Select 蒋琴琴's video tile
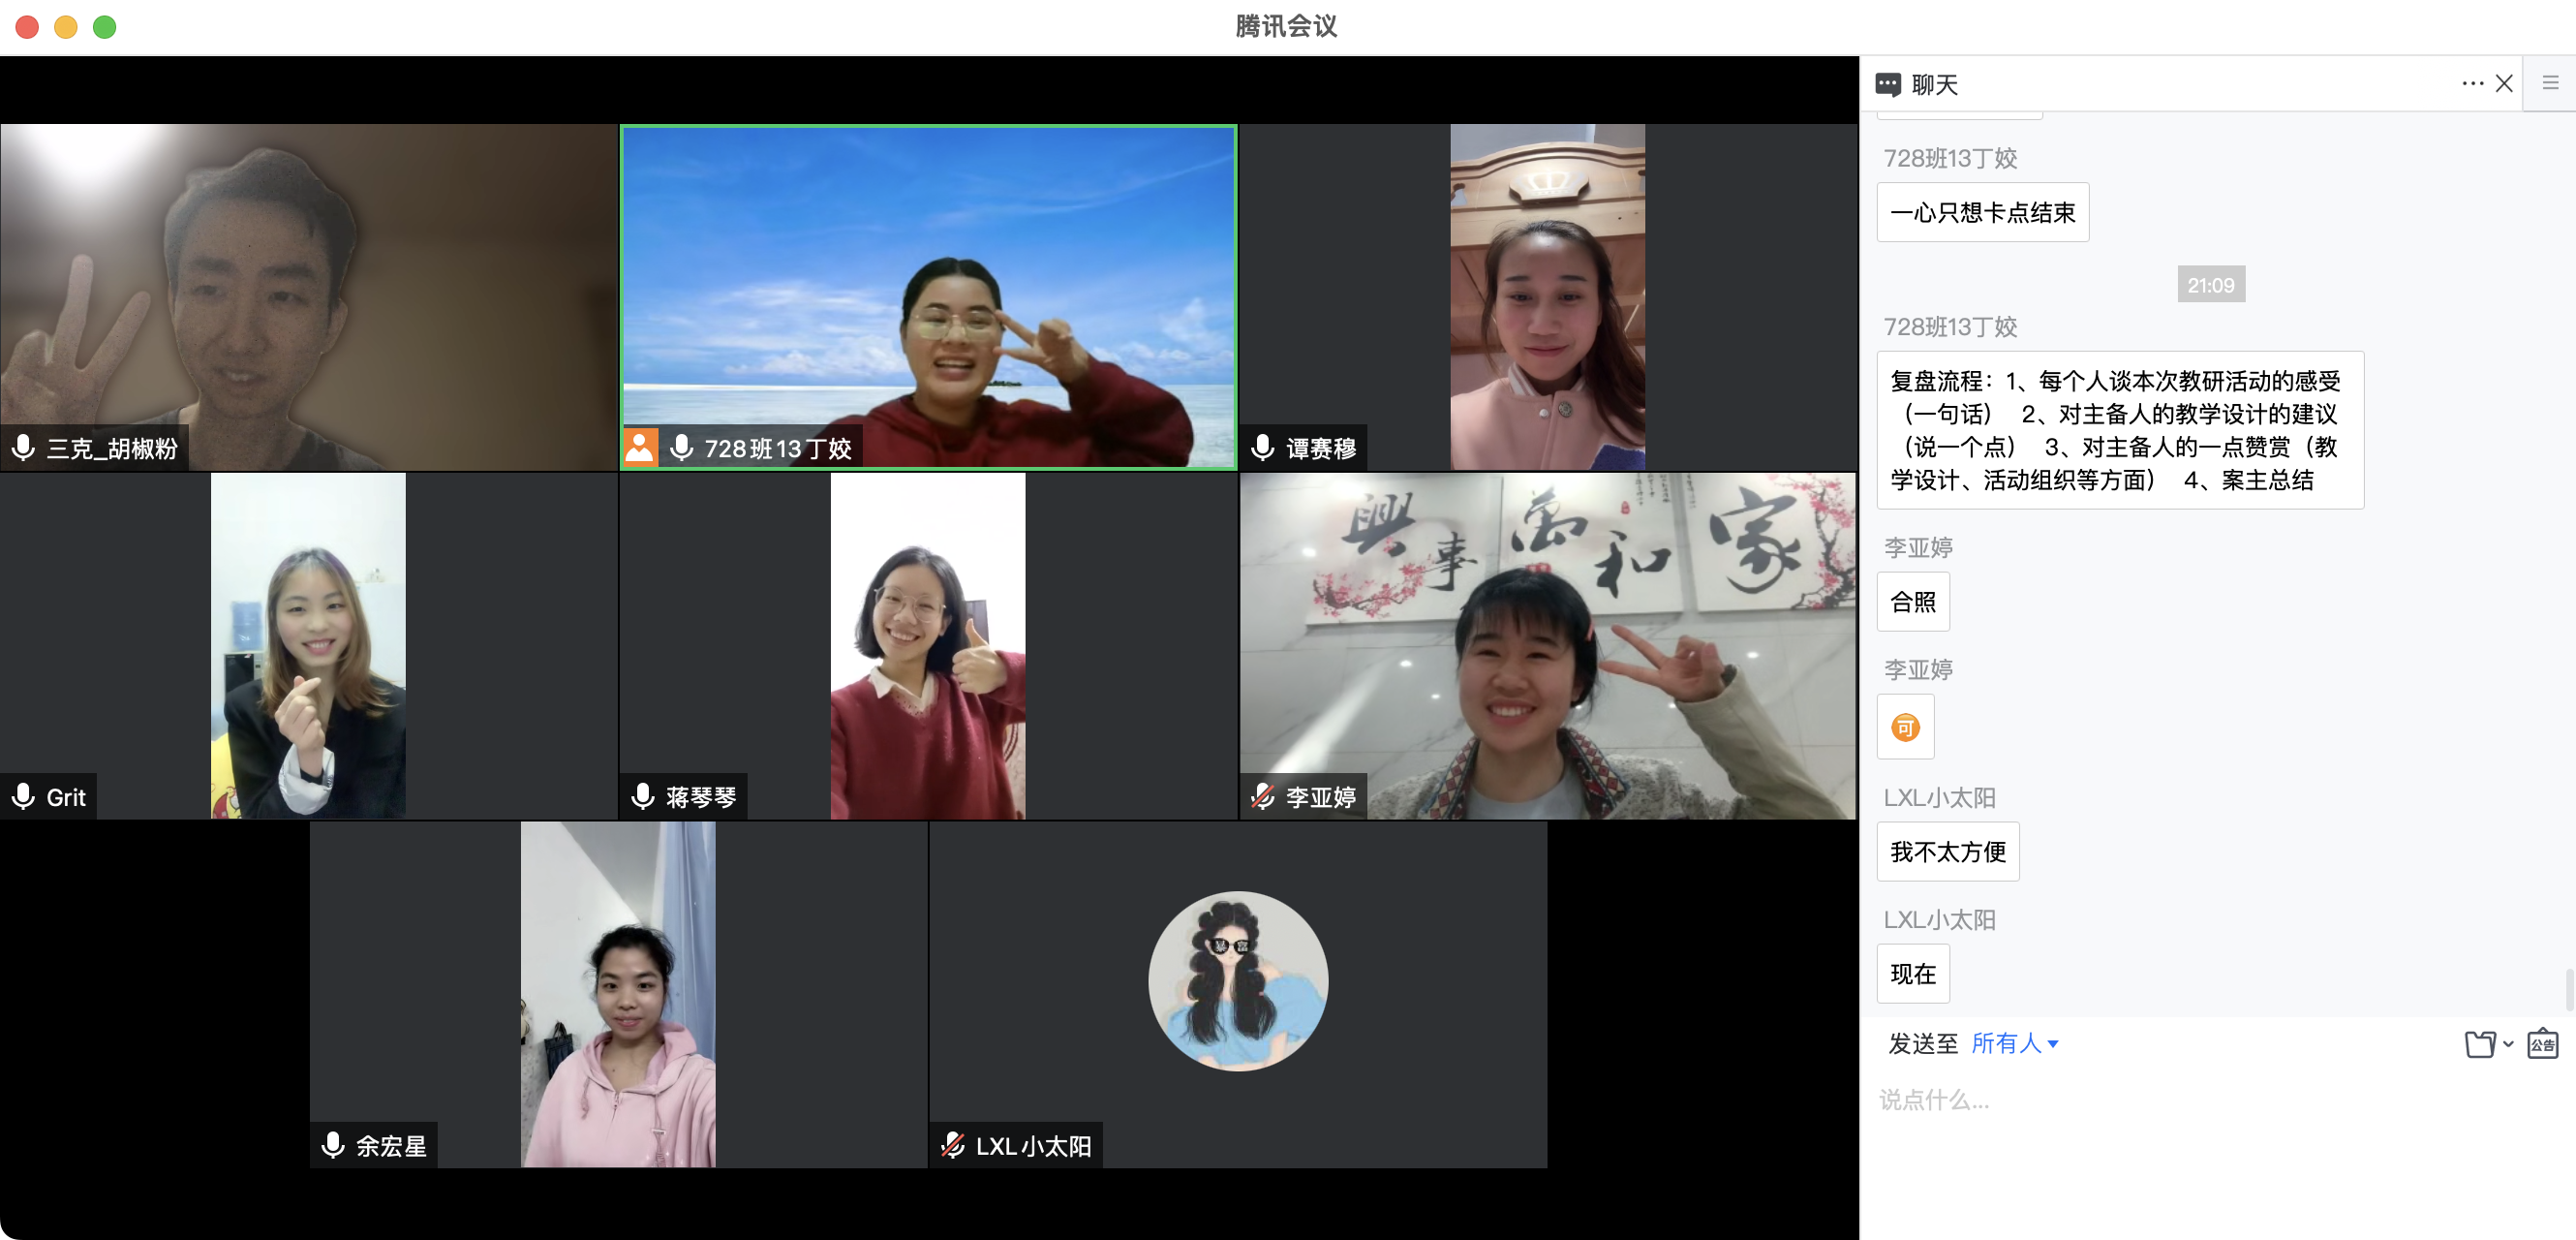This screenshot has height=1240, width=2576. 927,646
